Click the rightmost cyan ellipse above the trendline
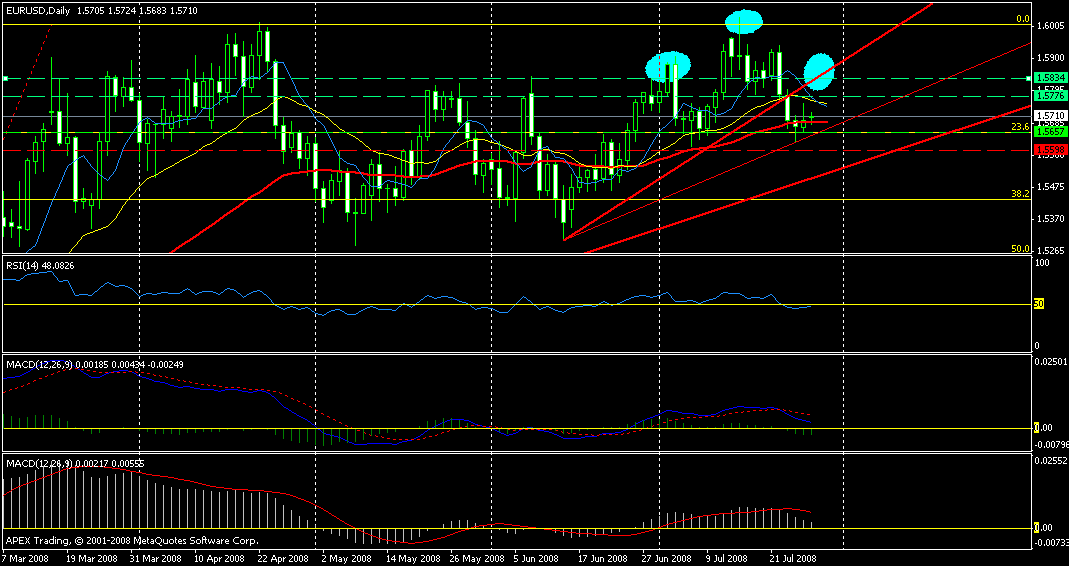The height and width of the screenshot is (566, 1069). [x=819, y=72]
